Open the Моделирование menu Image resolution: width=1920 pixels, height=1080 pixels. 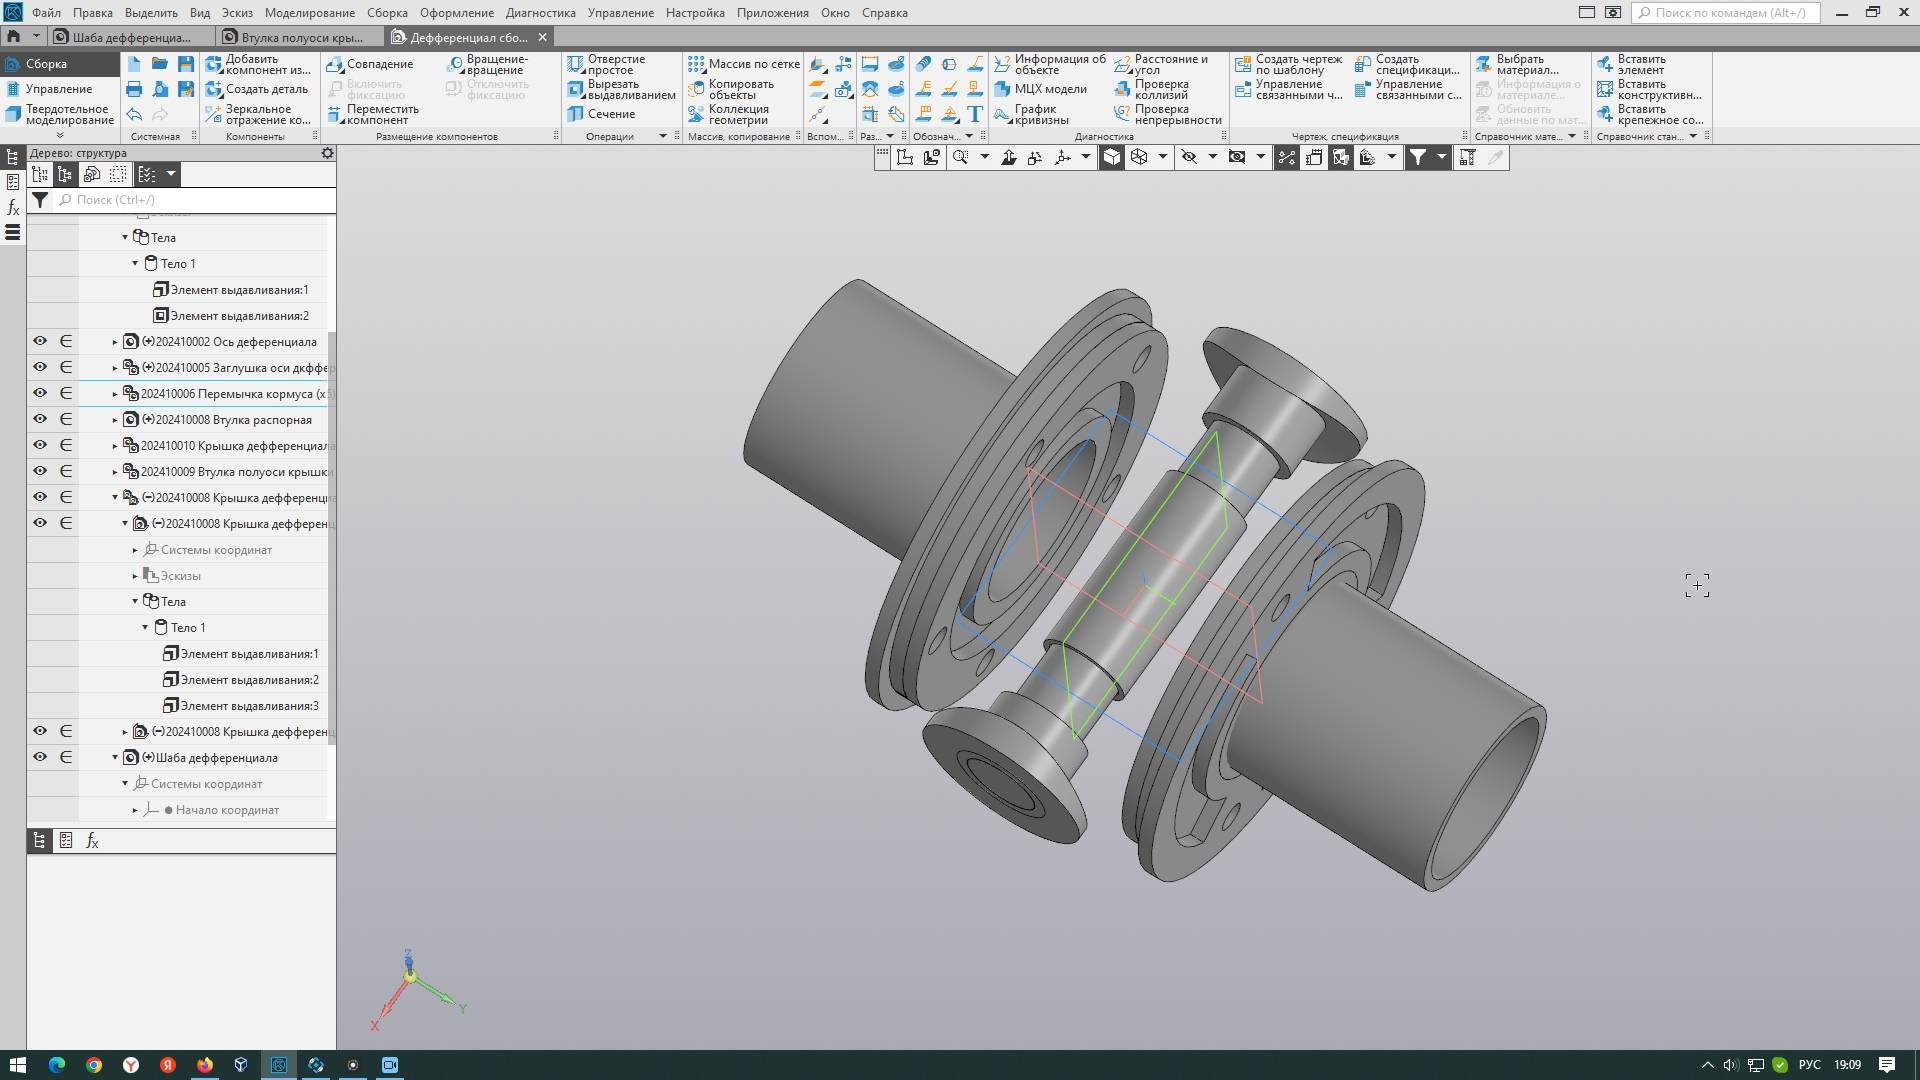click(309, 13)
